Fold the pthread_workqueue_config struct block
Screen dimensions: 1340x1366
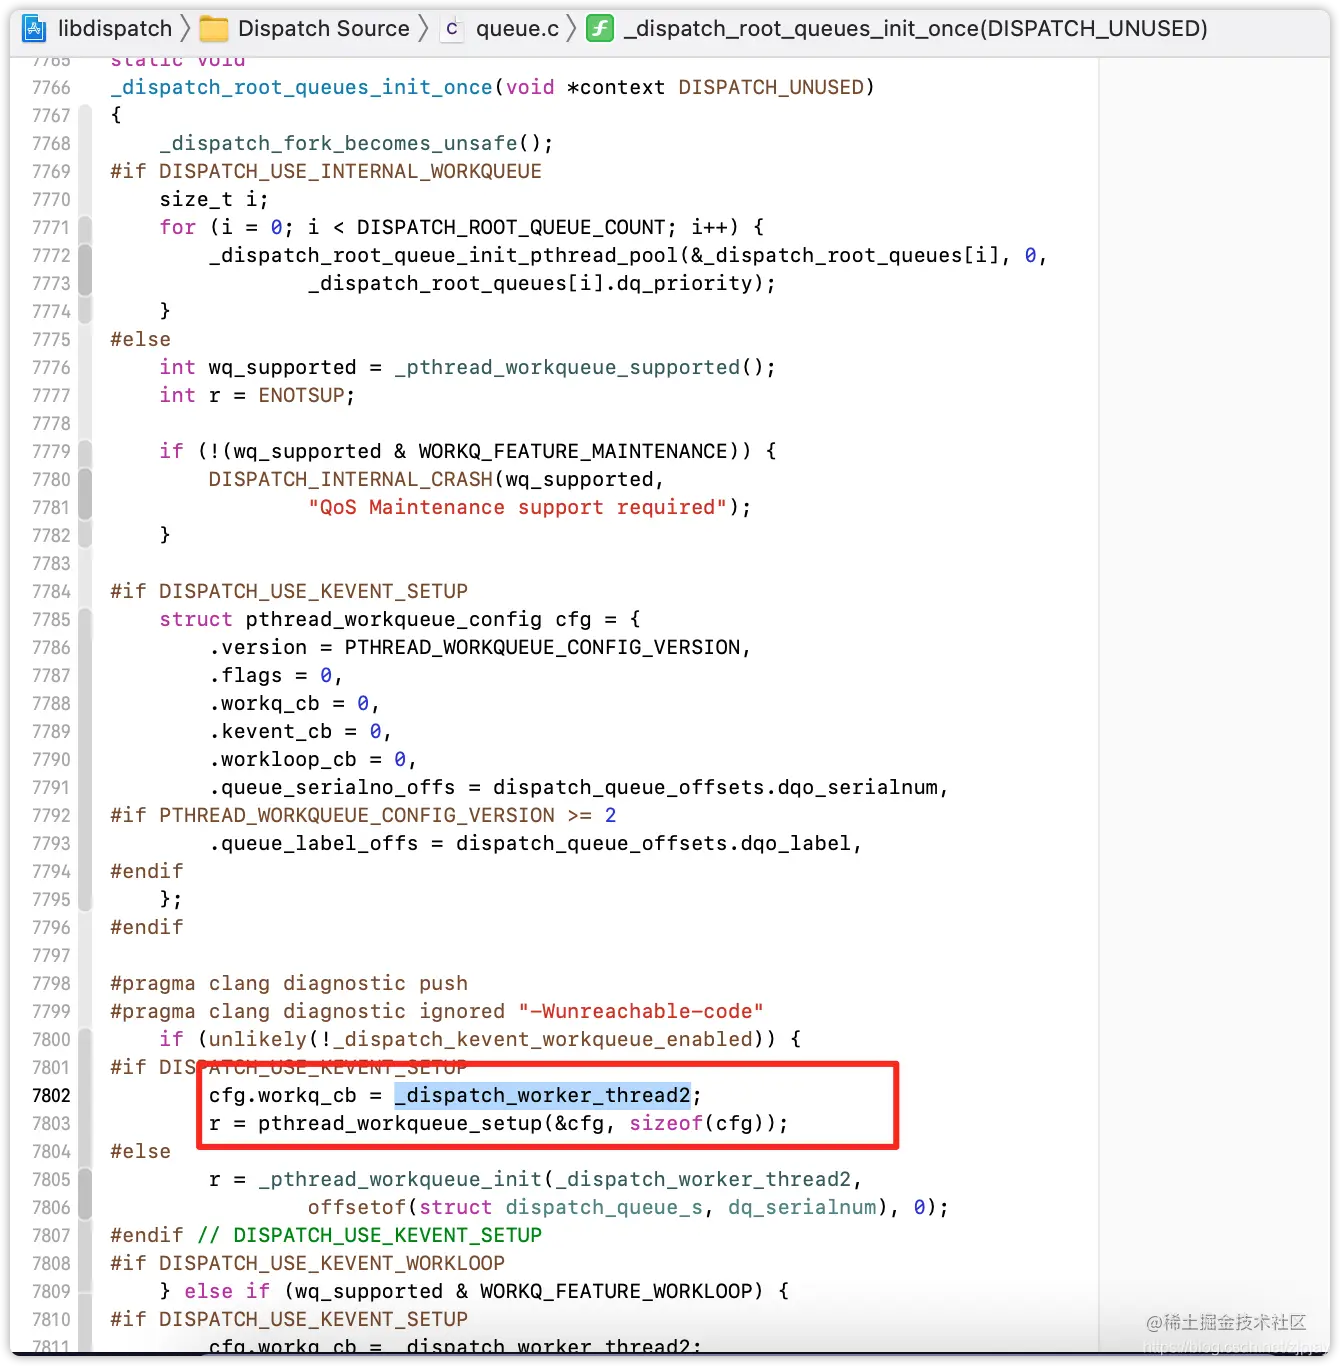(x=86, y=757)
